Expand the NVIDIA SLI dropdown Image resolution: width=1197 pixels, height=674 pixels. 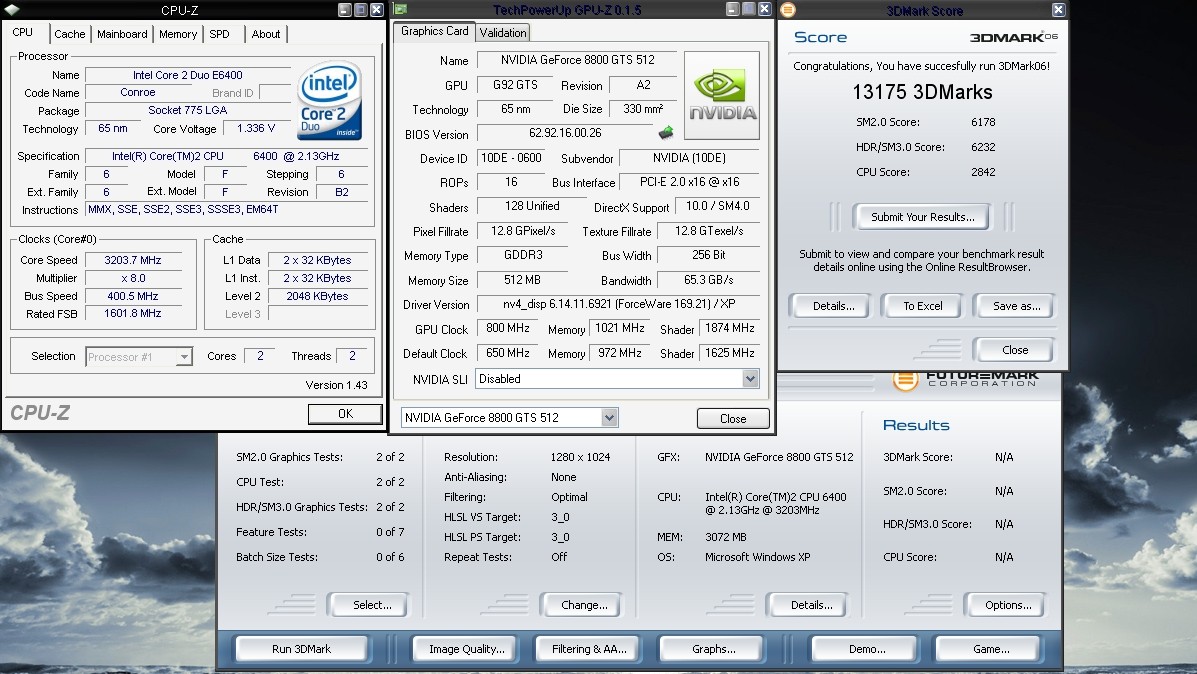pos(750,379)
